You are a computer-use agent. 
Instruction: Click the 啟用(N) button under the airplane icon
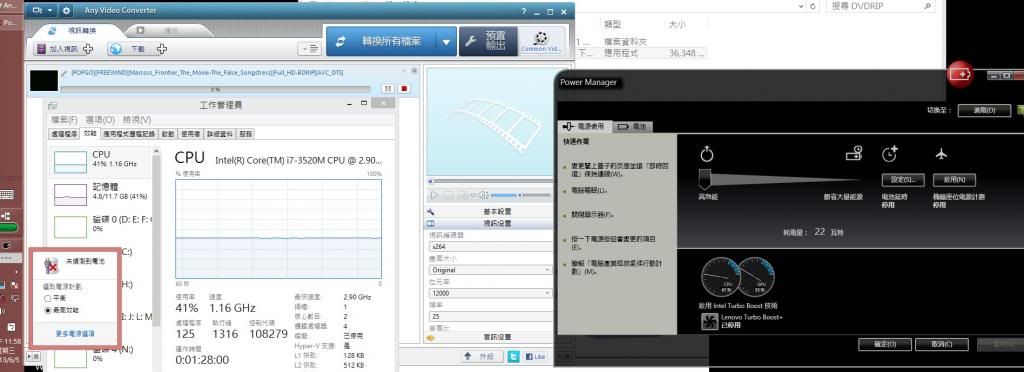coord(955,179)
